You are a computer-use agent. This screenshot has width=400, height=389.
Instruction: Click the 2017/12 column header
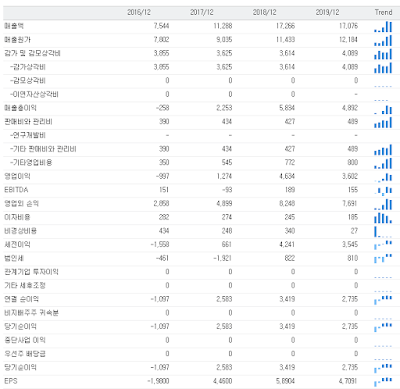pyautogui.click(x=202, y=13)
